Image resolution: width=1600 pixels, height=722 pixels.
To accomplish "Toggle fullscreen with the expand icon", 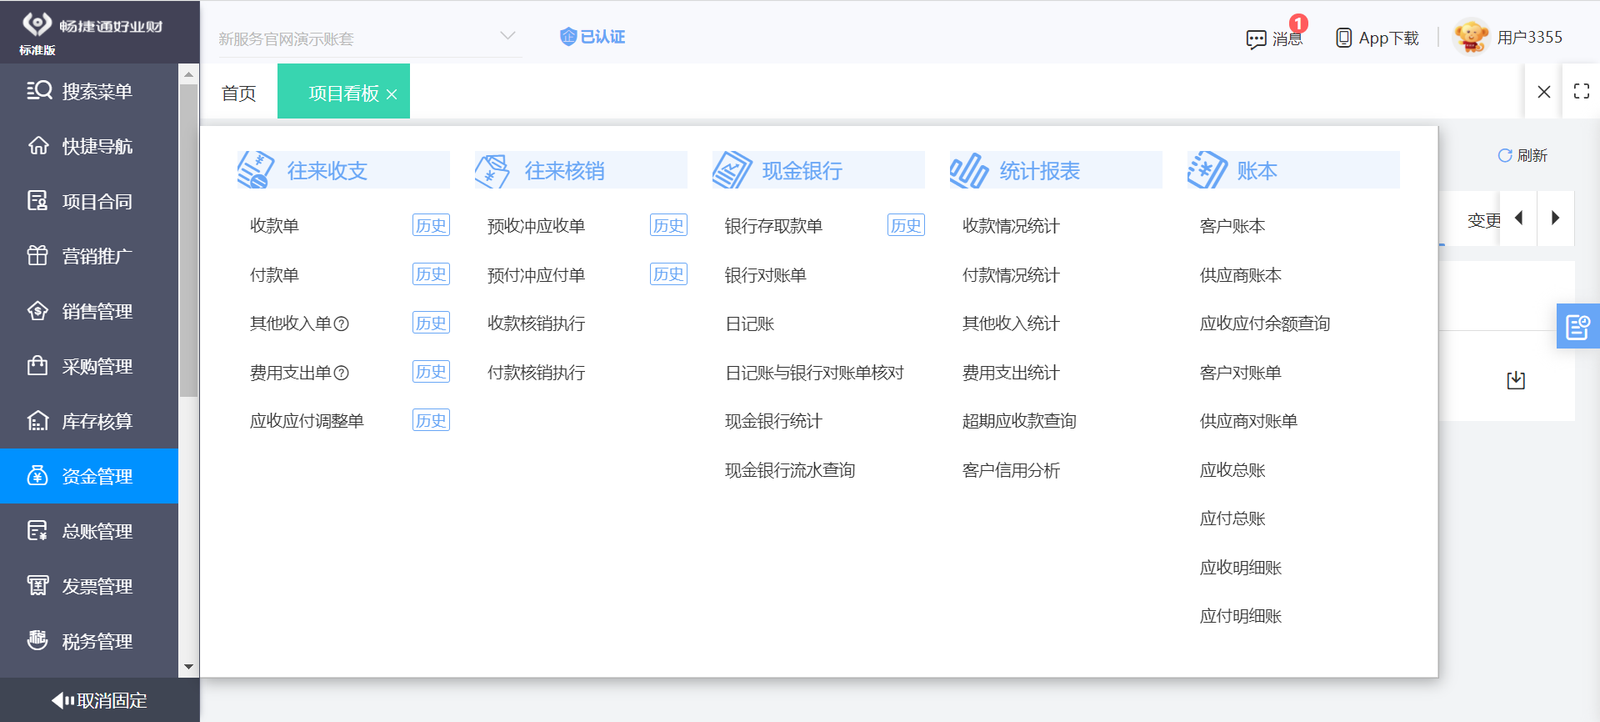I will pyautogui.click(x=1581, y=91).
